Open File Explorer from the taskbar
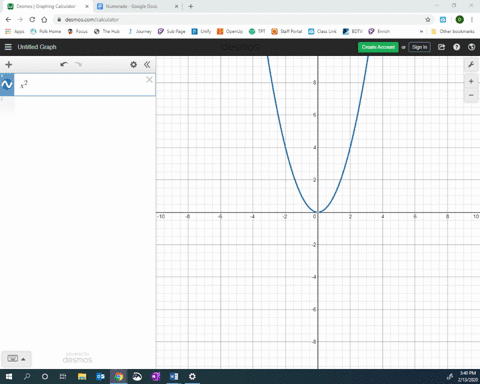This screenshot has height=384, width=480. [x=82, y=377]
